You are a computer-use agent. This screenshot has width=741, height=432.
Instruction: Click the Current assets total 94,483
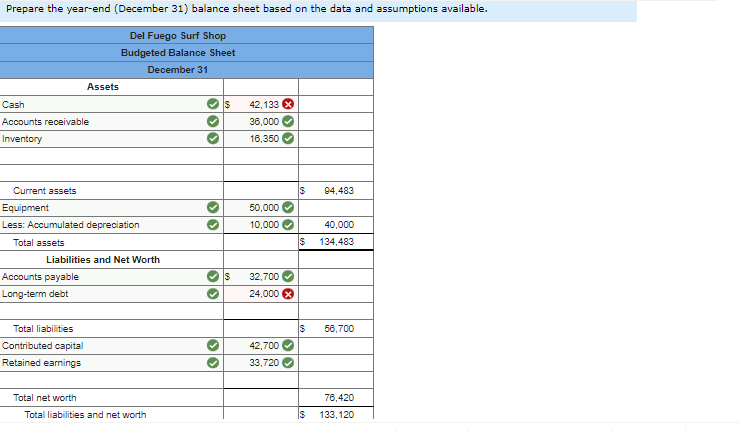click(x=339, y=190)
